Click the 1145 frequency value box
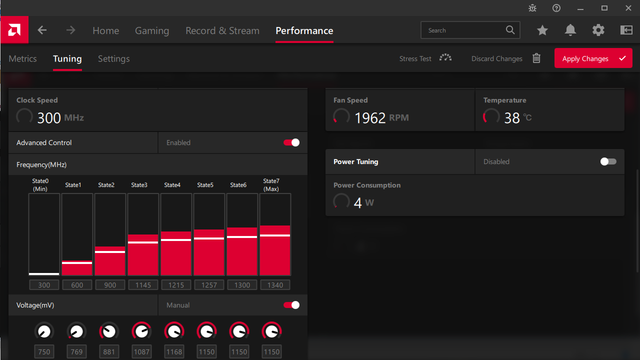 [143, 285]
